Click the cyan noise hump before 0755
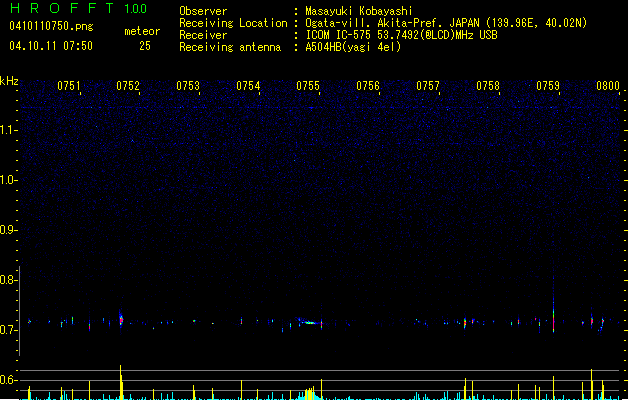Screen dimensions: 629x400 pos(310,394)
